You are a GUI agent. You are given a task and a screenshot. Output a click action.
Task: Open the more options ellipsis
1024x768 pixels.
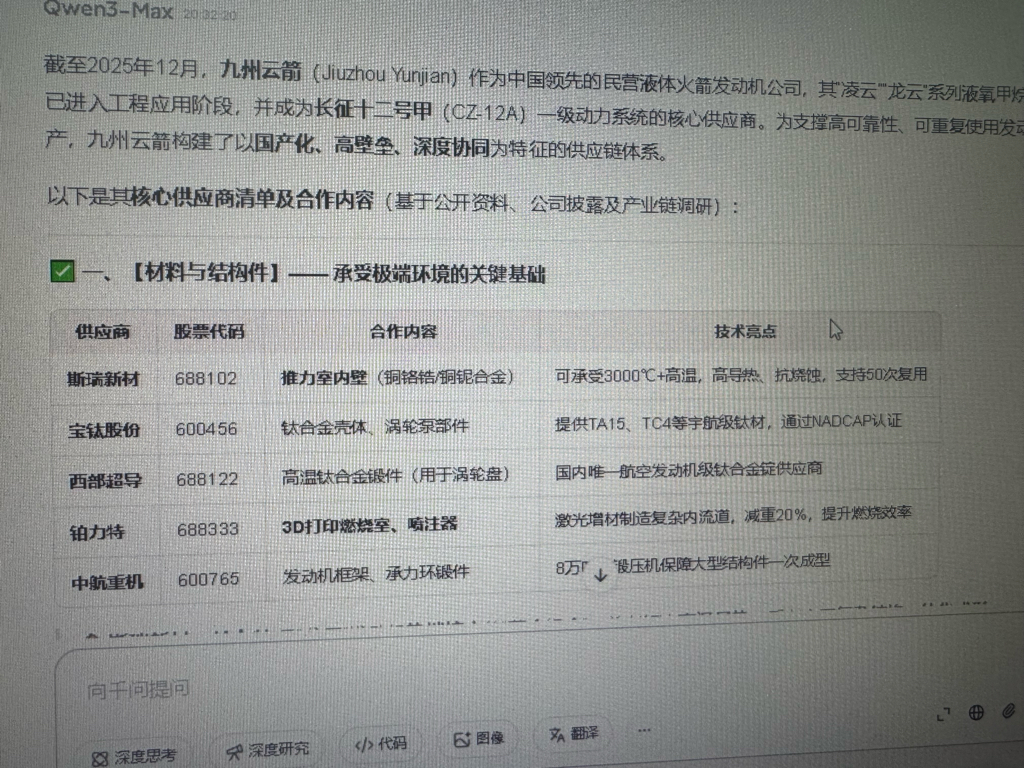pyautogui.click(x=644, y=730)
